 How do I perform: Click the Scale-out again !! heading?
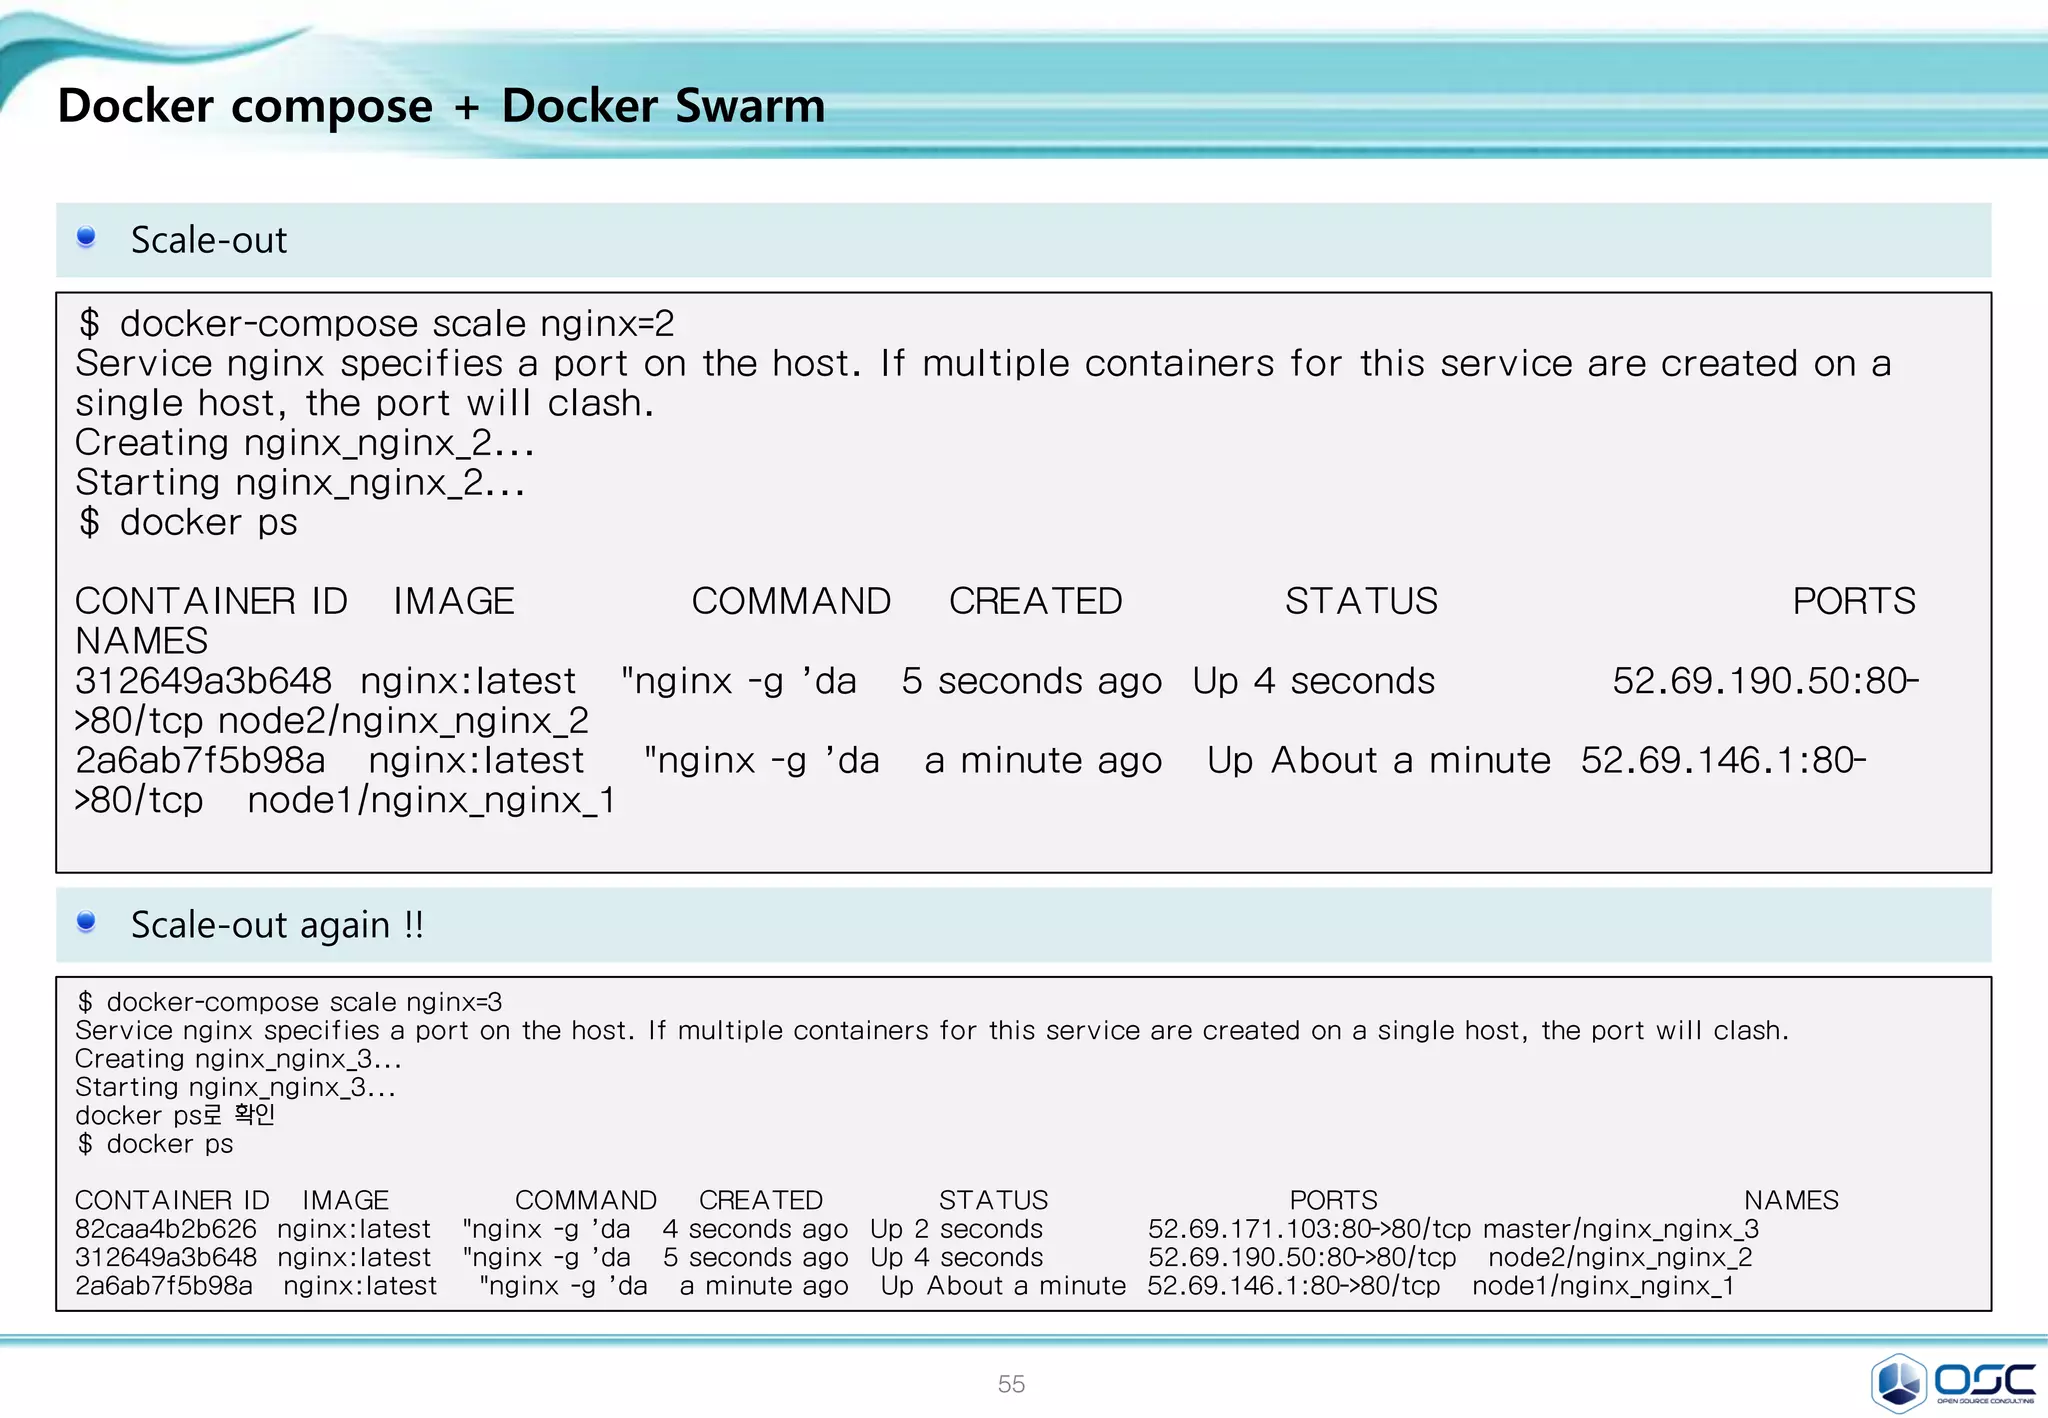point(277,925)
